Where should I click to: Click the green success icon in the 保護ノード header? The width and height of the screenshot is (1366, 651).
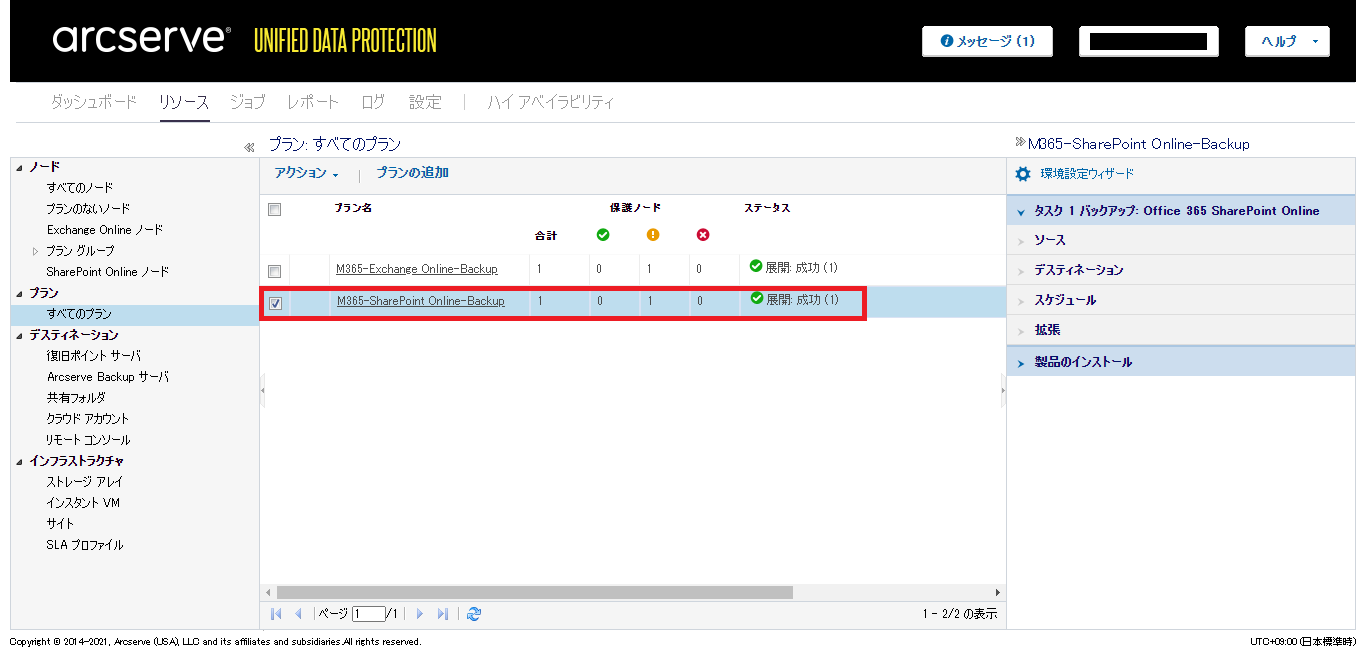tap(603, 235)
